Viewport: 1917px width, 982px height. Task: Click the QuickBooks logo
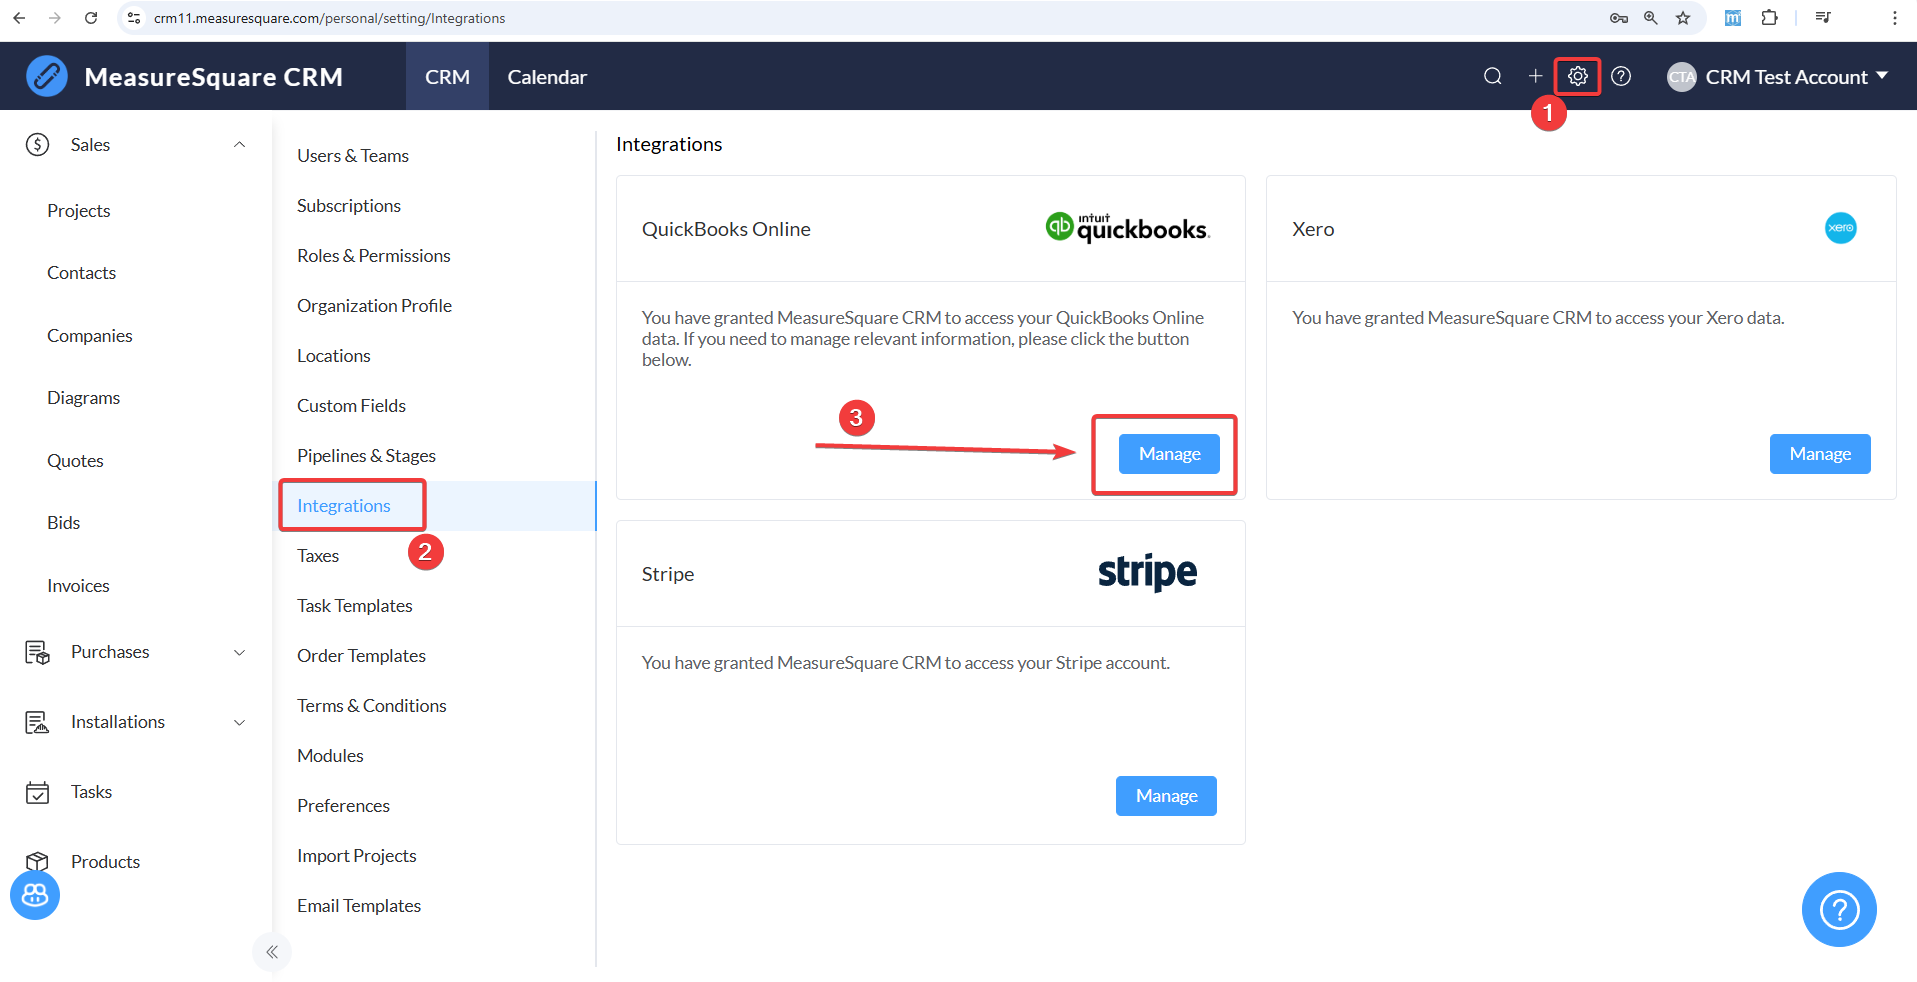(1128, 228)
